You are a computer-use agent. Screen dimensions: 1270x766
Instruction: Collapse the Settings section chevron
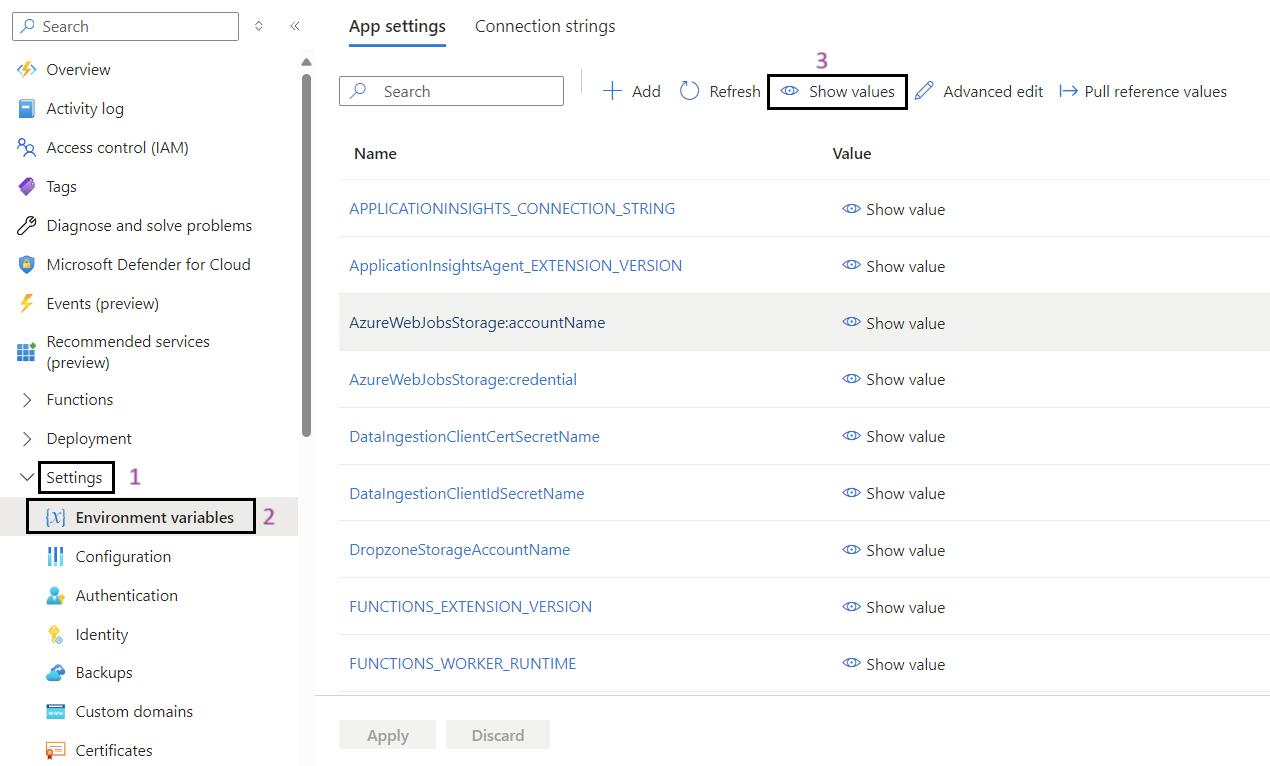[27, 478]
